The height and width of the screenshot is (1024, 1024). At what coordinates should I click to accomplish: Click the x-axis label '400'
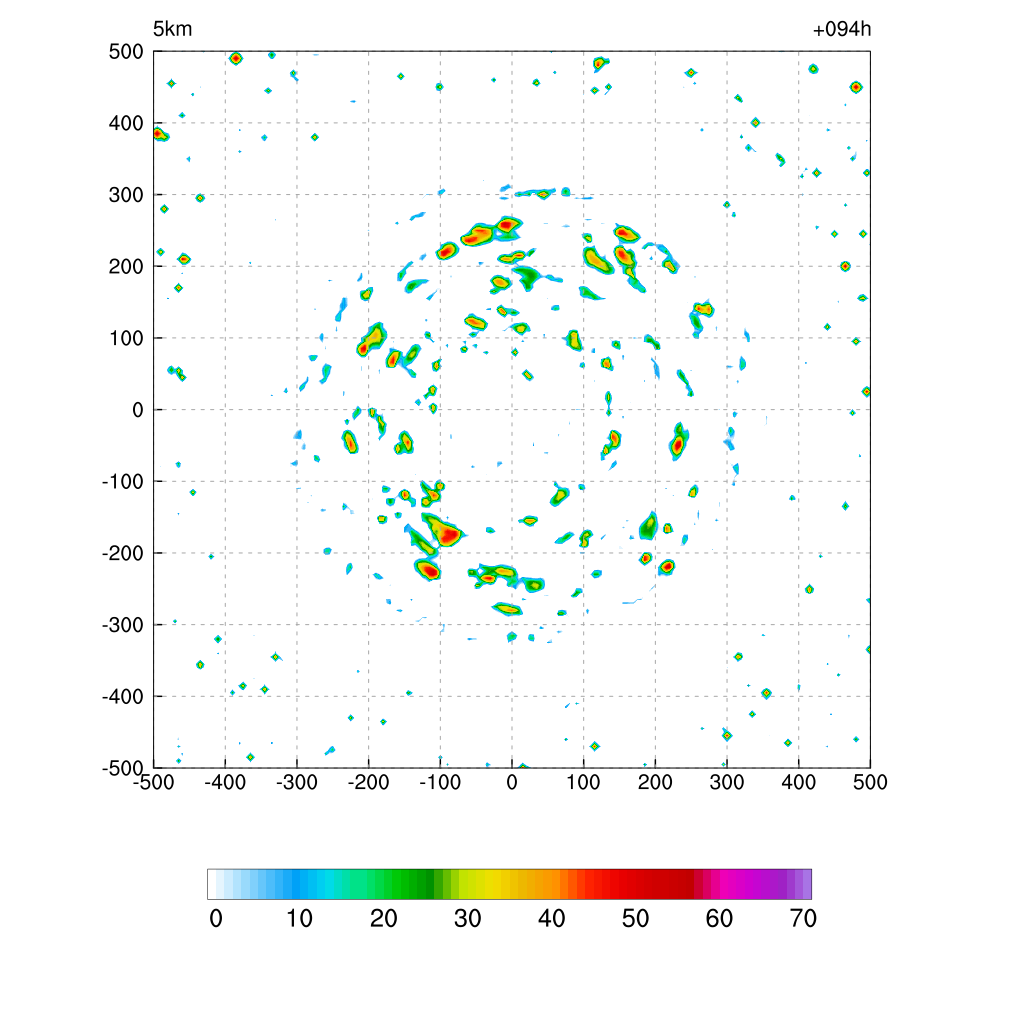pyautogui.click(x=799, y=782)
